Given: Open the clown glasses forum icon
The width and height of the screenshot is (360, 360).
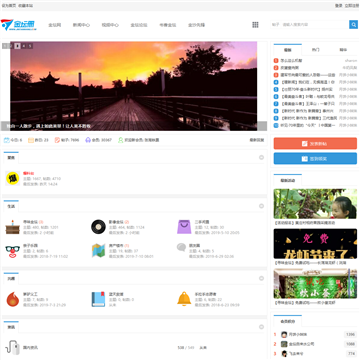Looking at the screenshot, I should (x=13, y=251).
